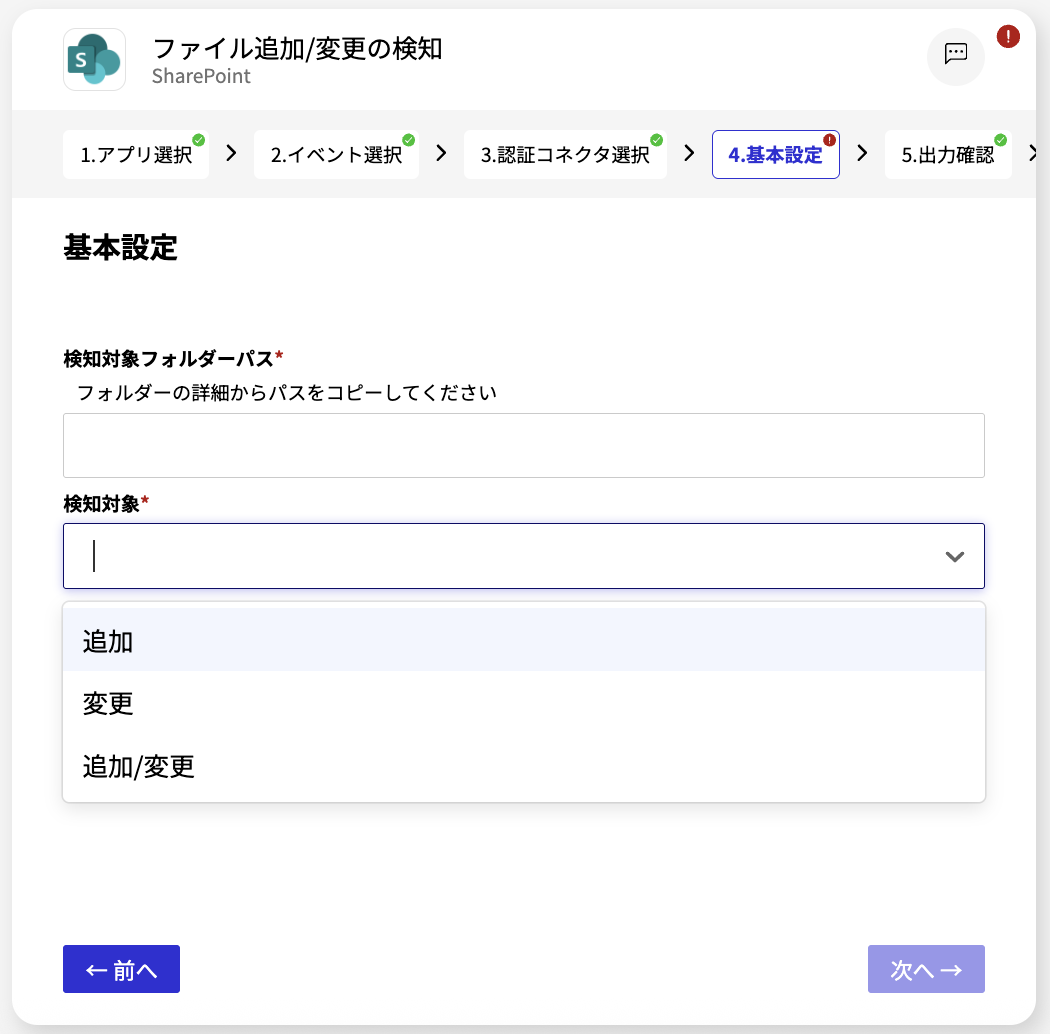Screen dimensions: 1050x1034
Task: Click the red error badge on 4.基本設定
Action: tap(830, 140)
